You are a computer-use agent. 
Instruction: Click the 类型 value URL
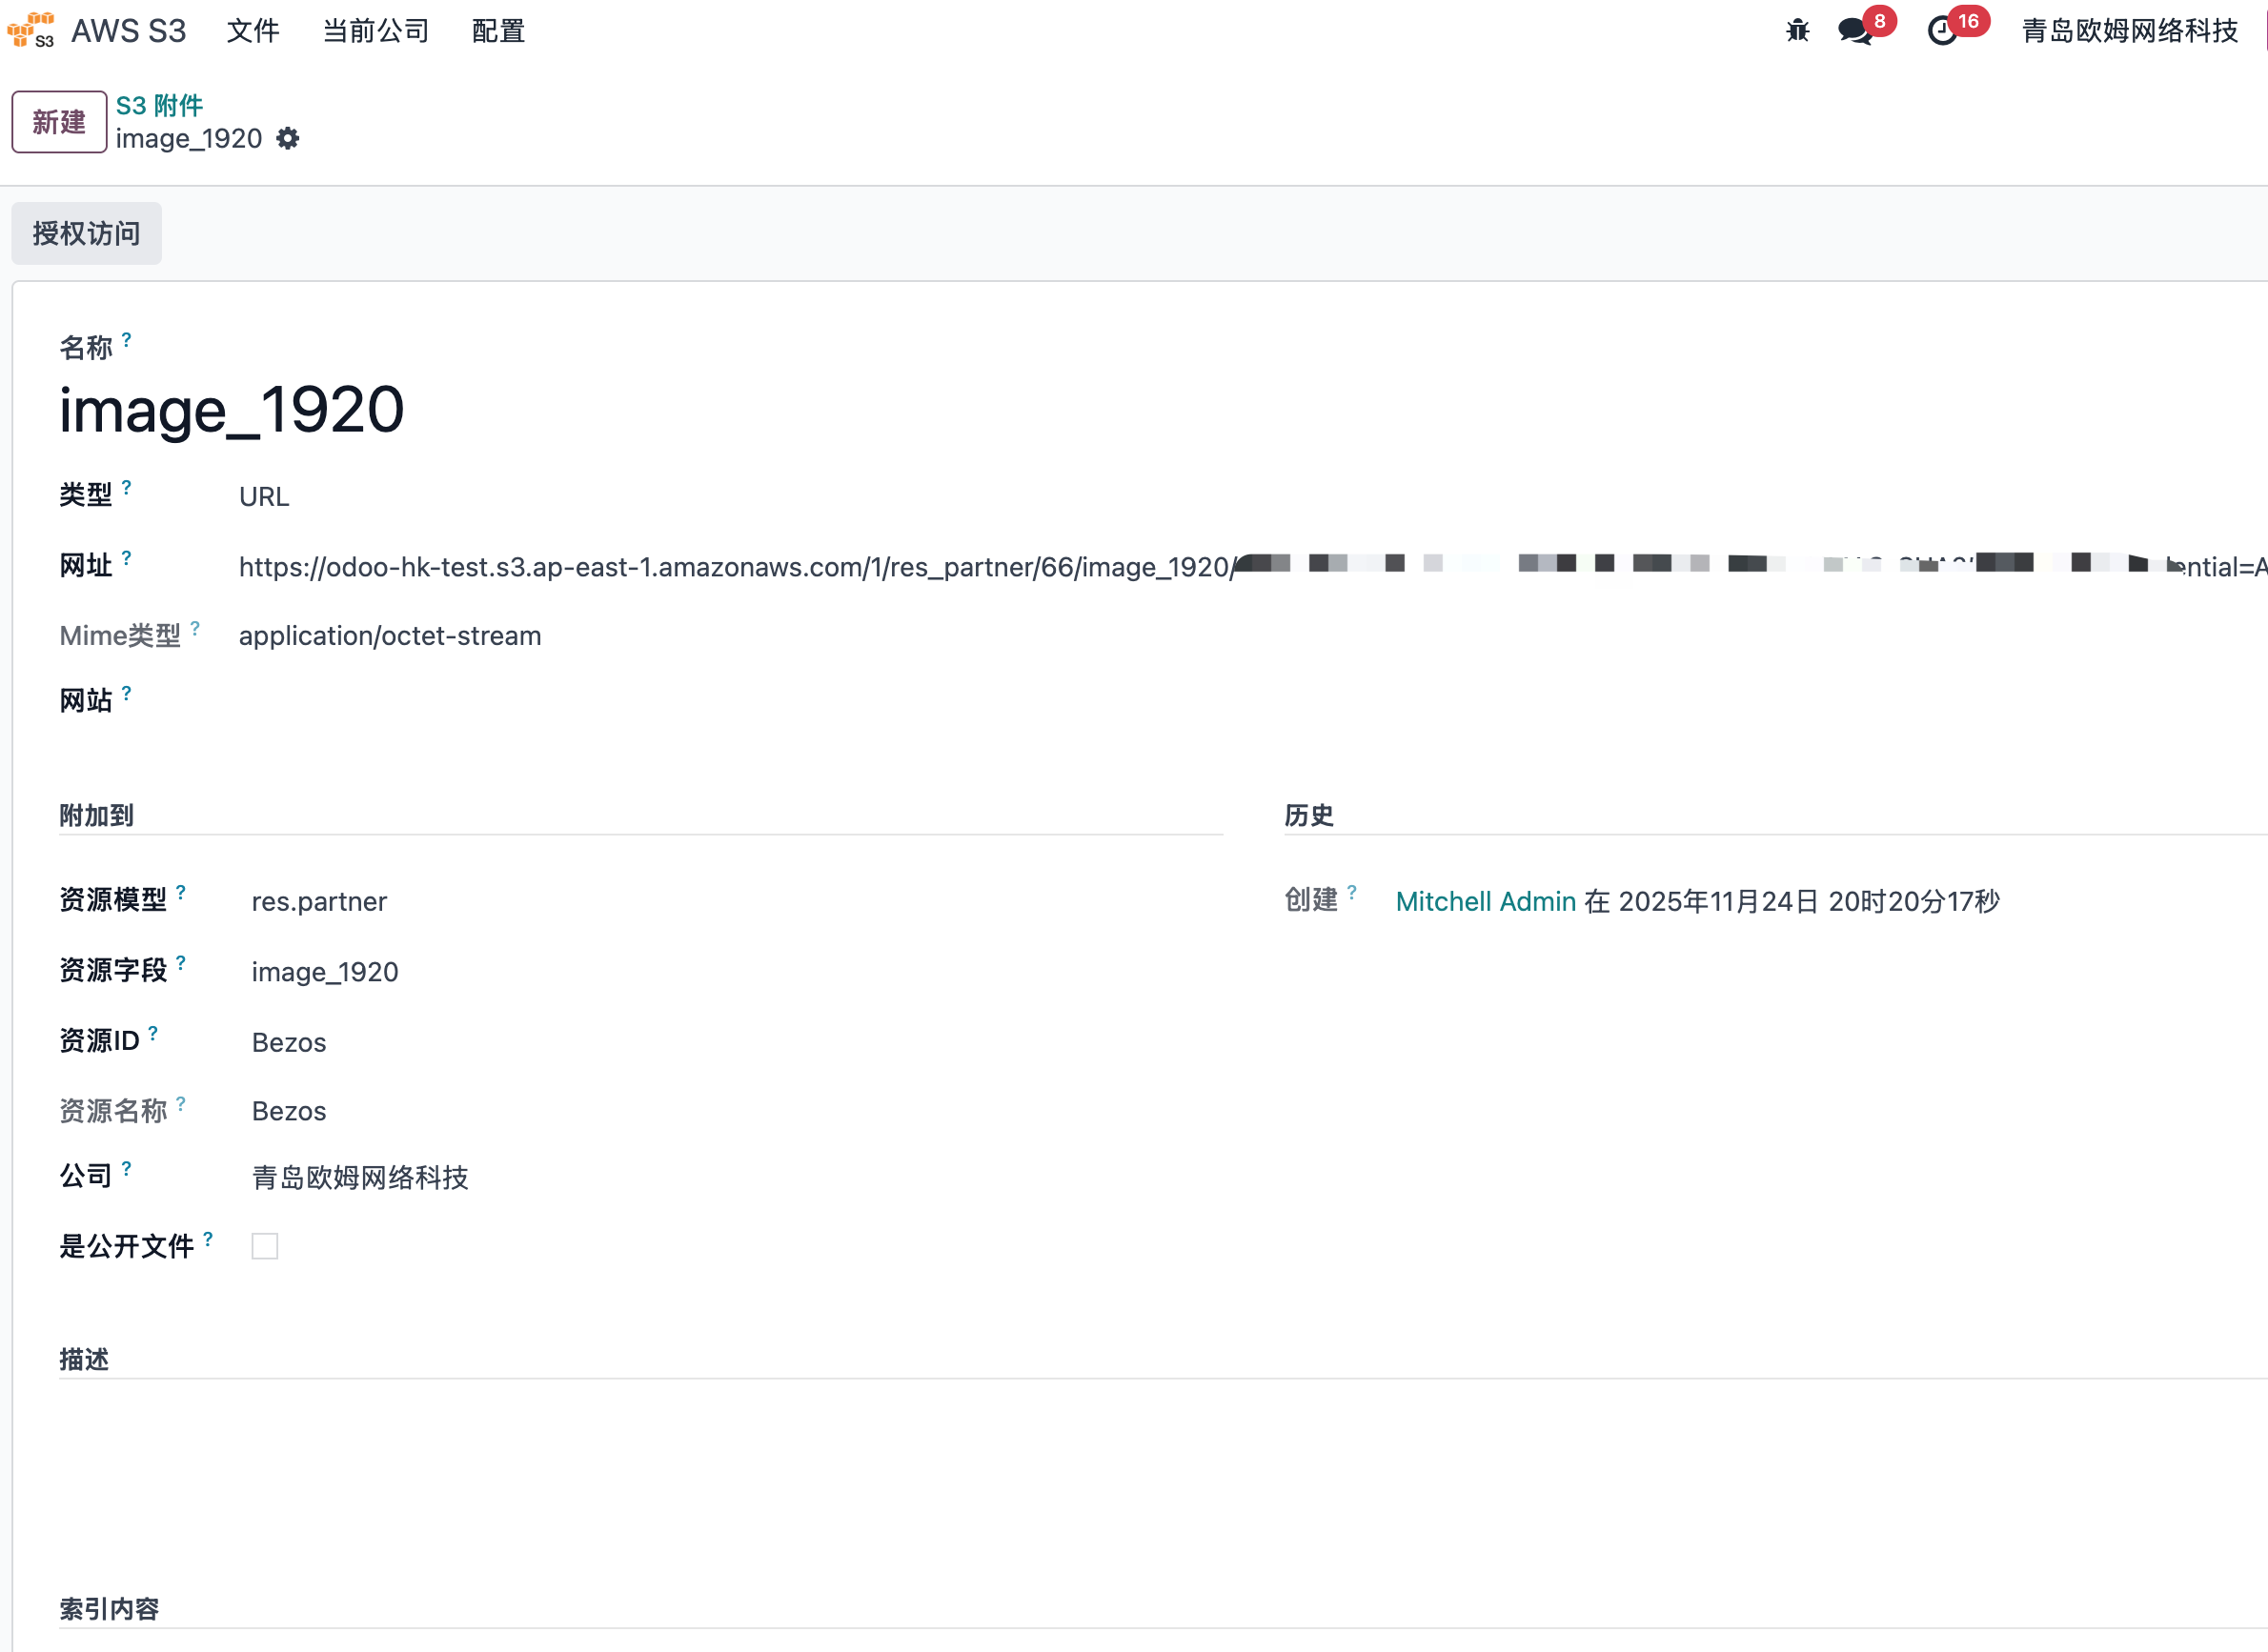click(x=264, y=497)
